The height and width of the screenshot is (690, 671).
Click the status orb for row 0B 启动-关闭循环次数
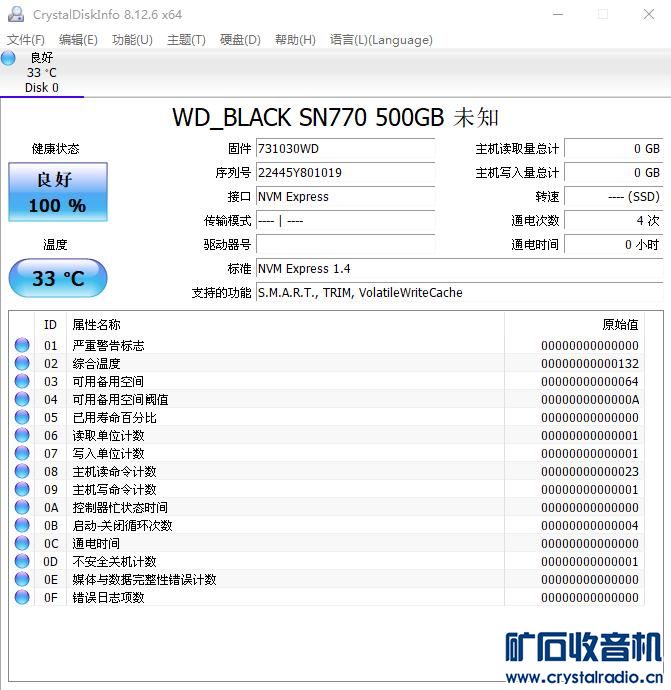(x=22, y=525)
